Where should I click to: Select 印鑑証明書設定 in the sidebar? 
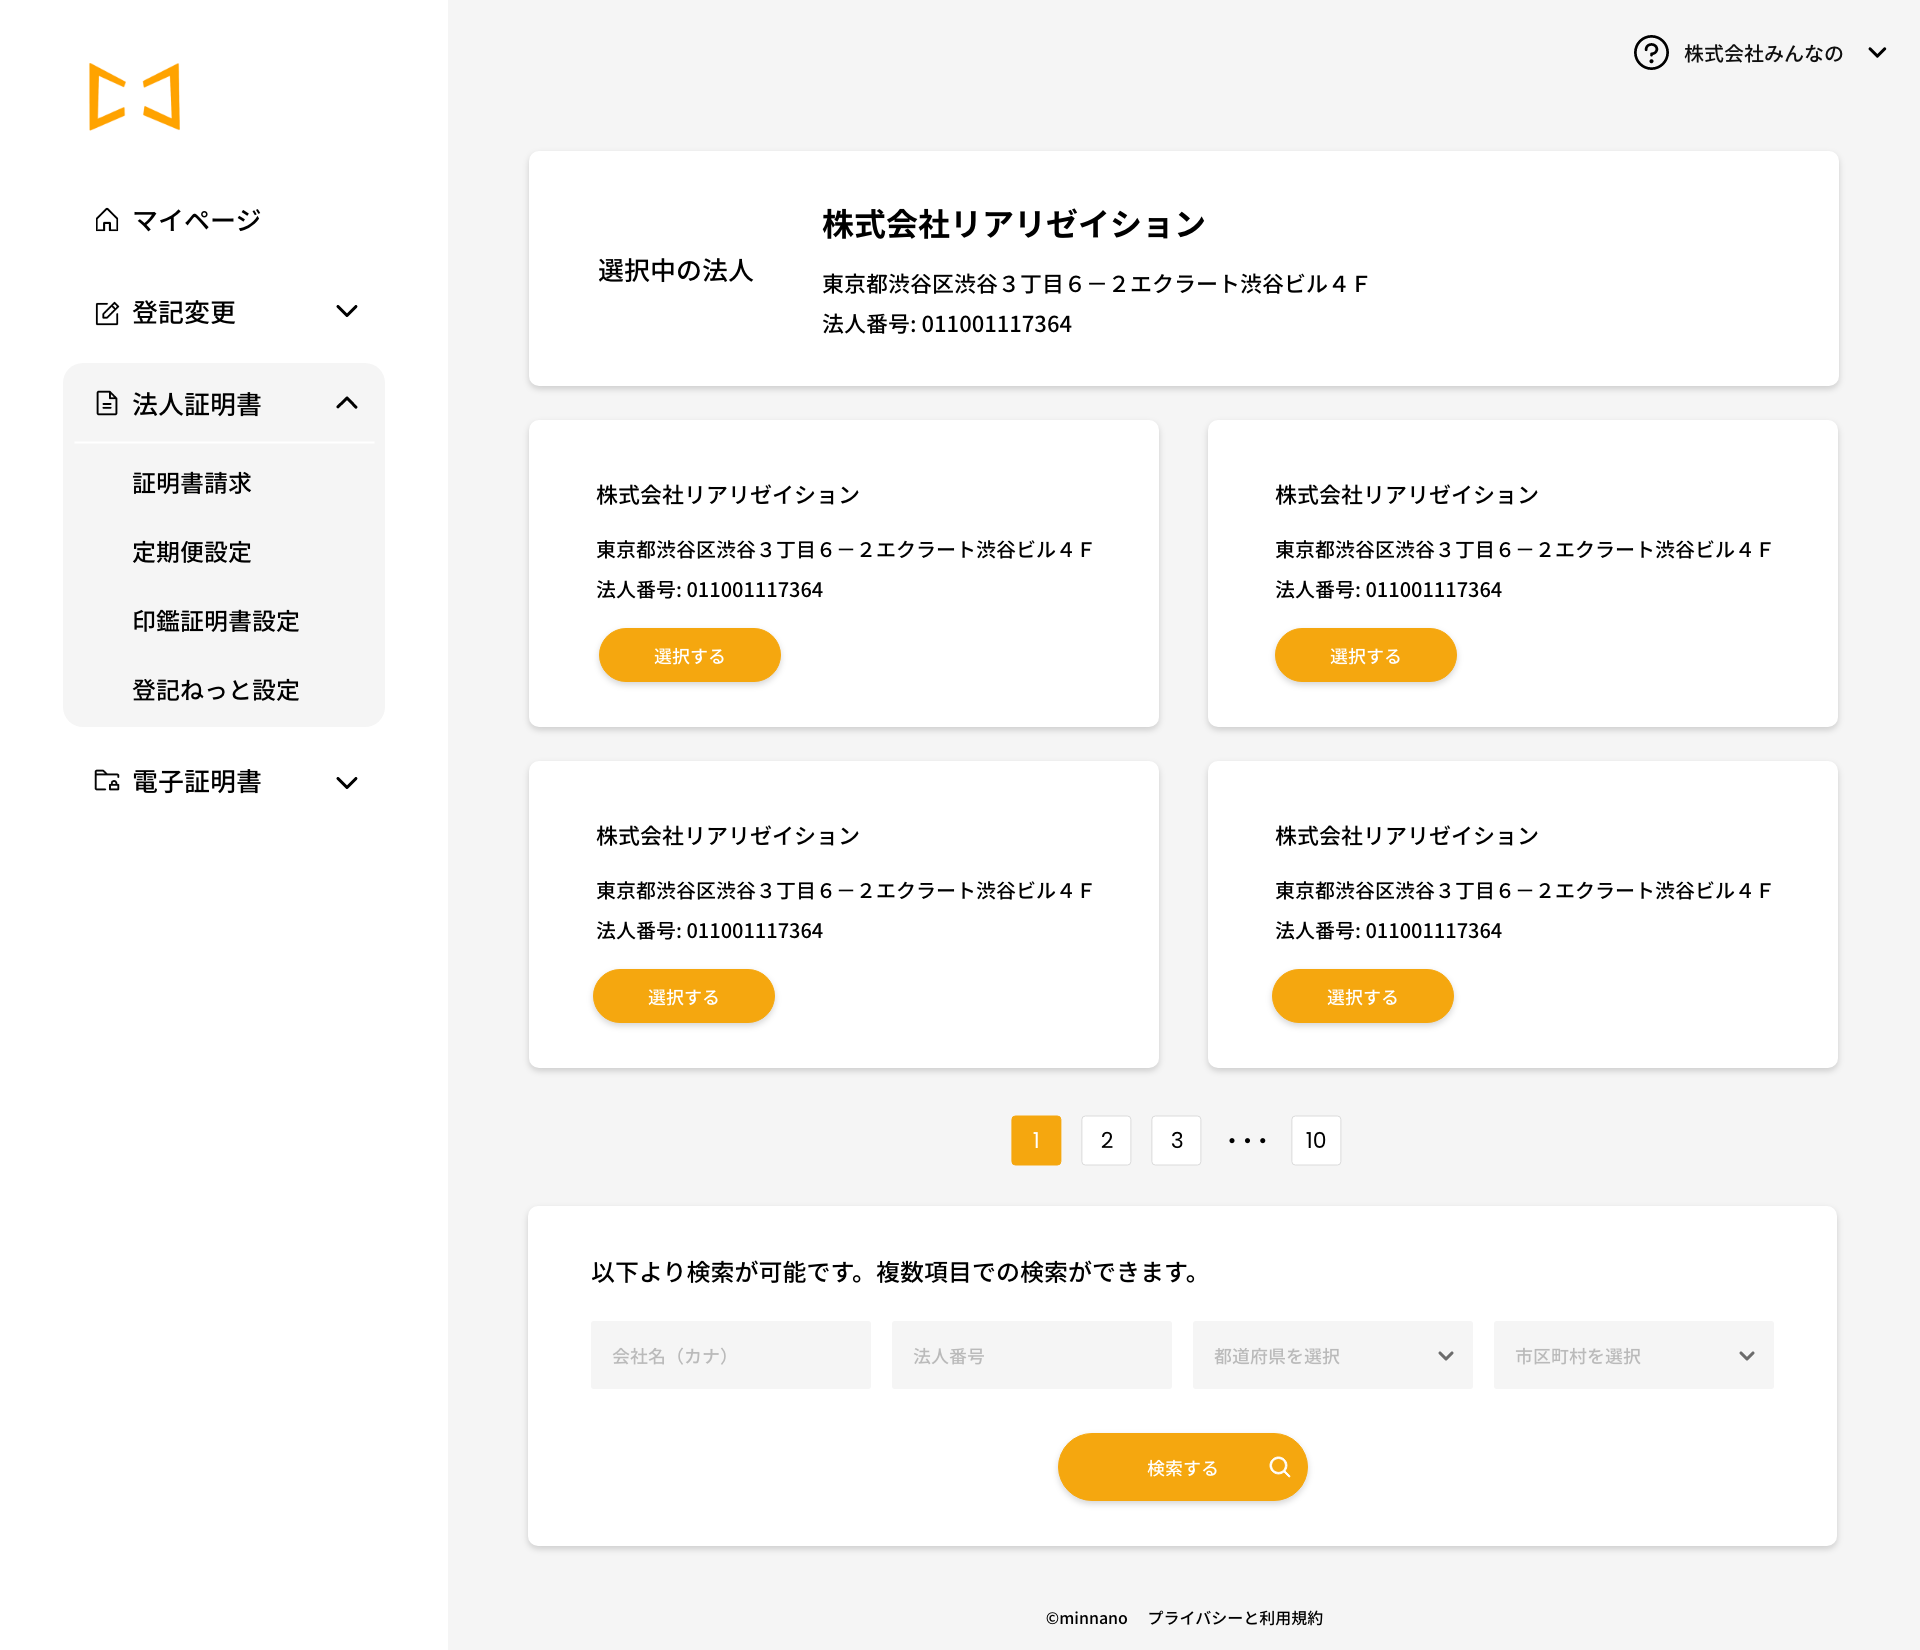coord(216,622)
